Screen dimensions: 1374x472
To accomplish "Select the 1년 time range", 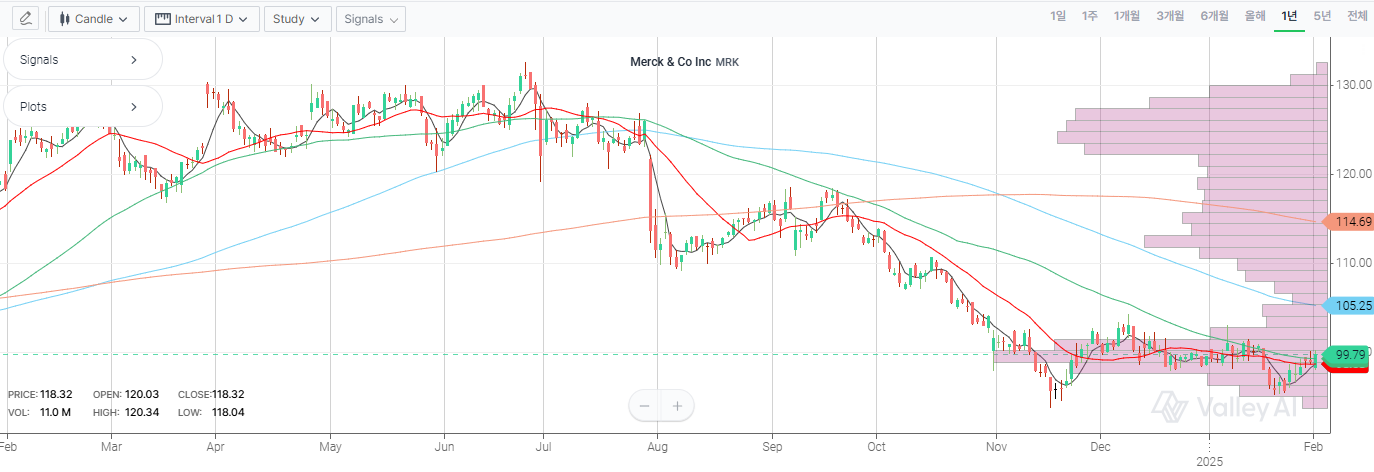I will click(x=1289, y=16).
